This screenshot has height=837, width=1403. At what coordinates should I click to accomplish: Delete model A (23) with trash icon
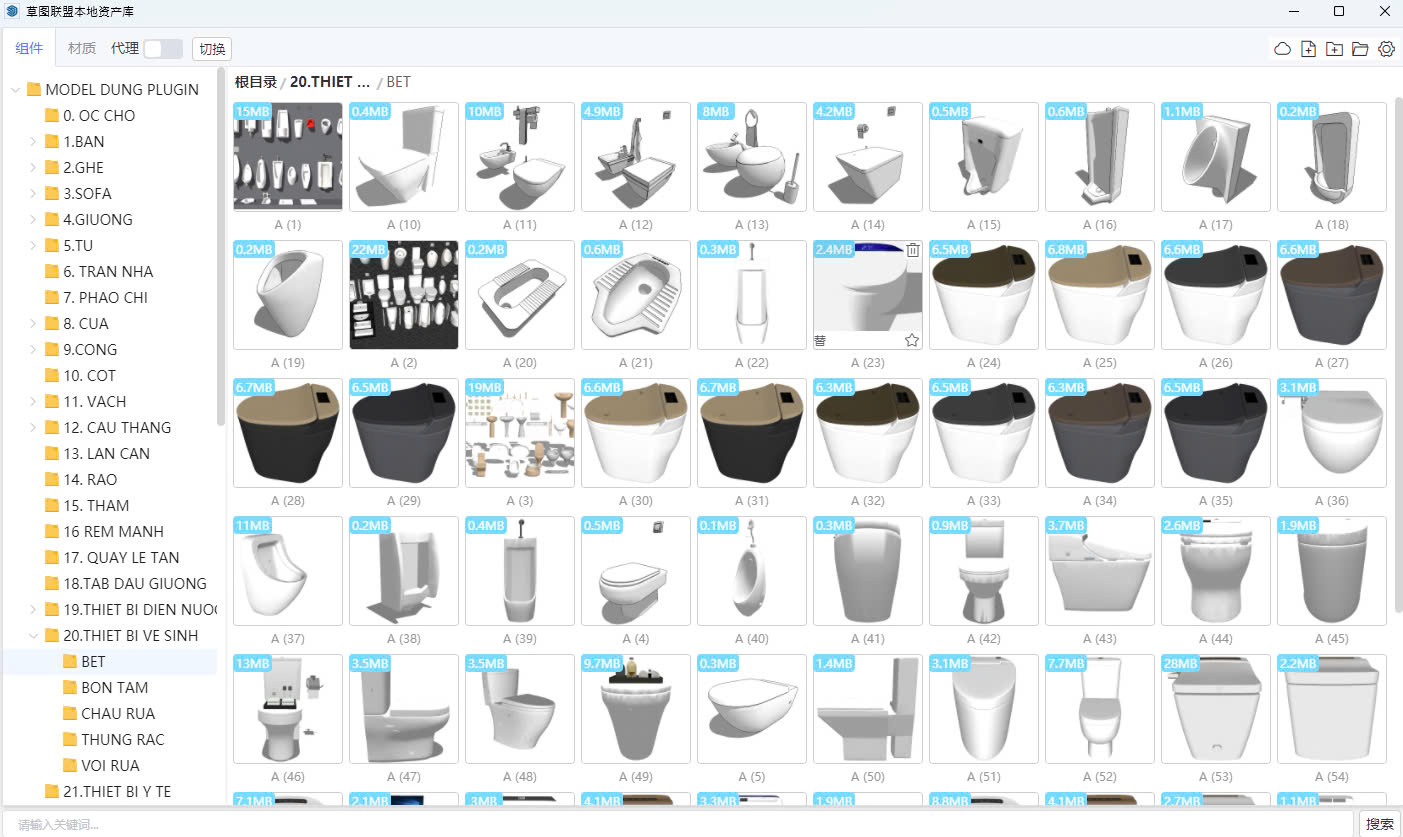(912, 251)
